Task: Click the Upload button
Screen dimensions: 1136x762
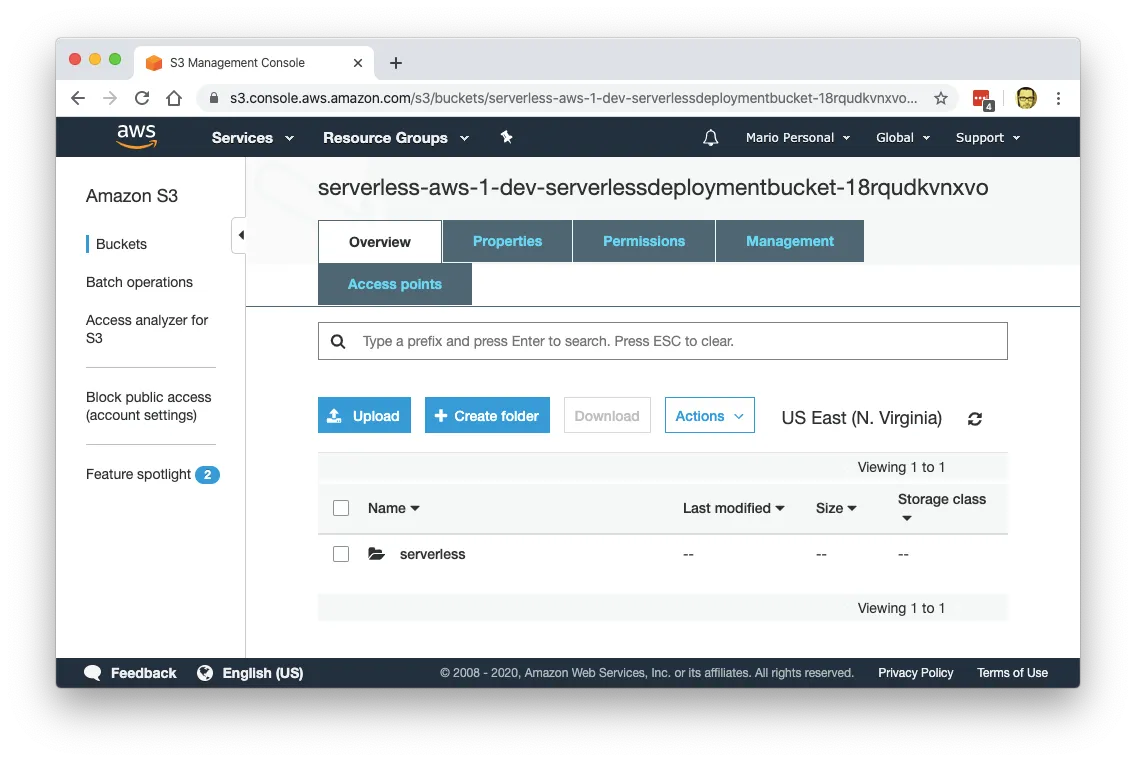Action: 364,415
